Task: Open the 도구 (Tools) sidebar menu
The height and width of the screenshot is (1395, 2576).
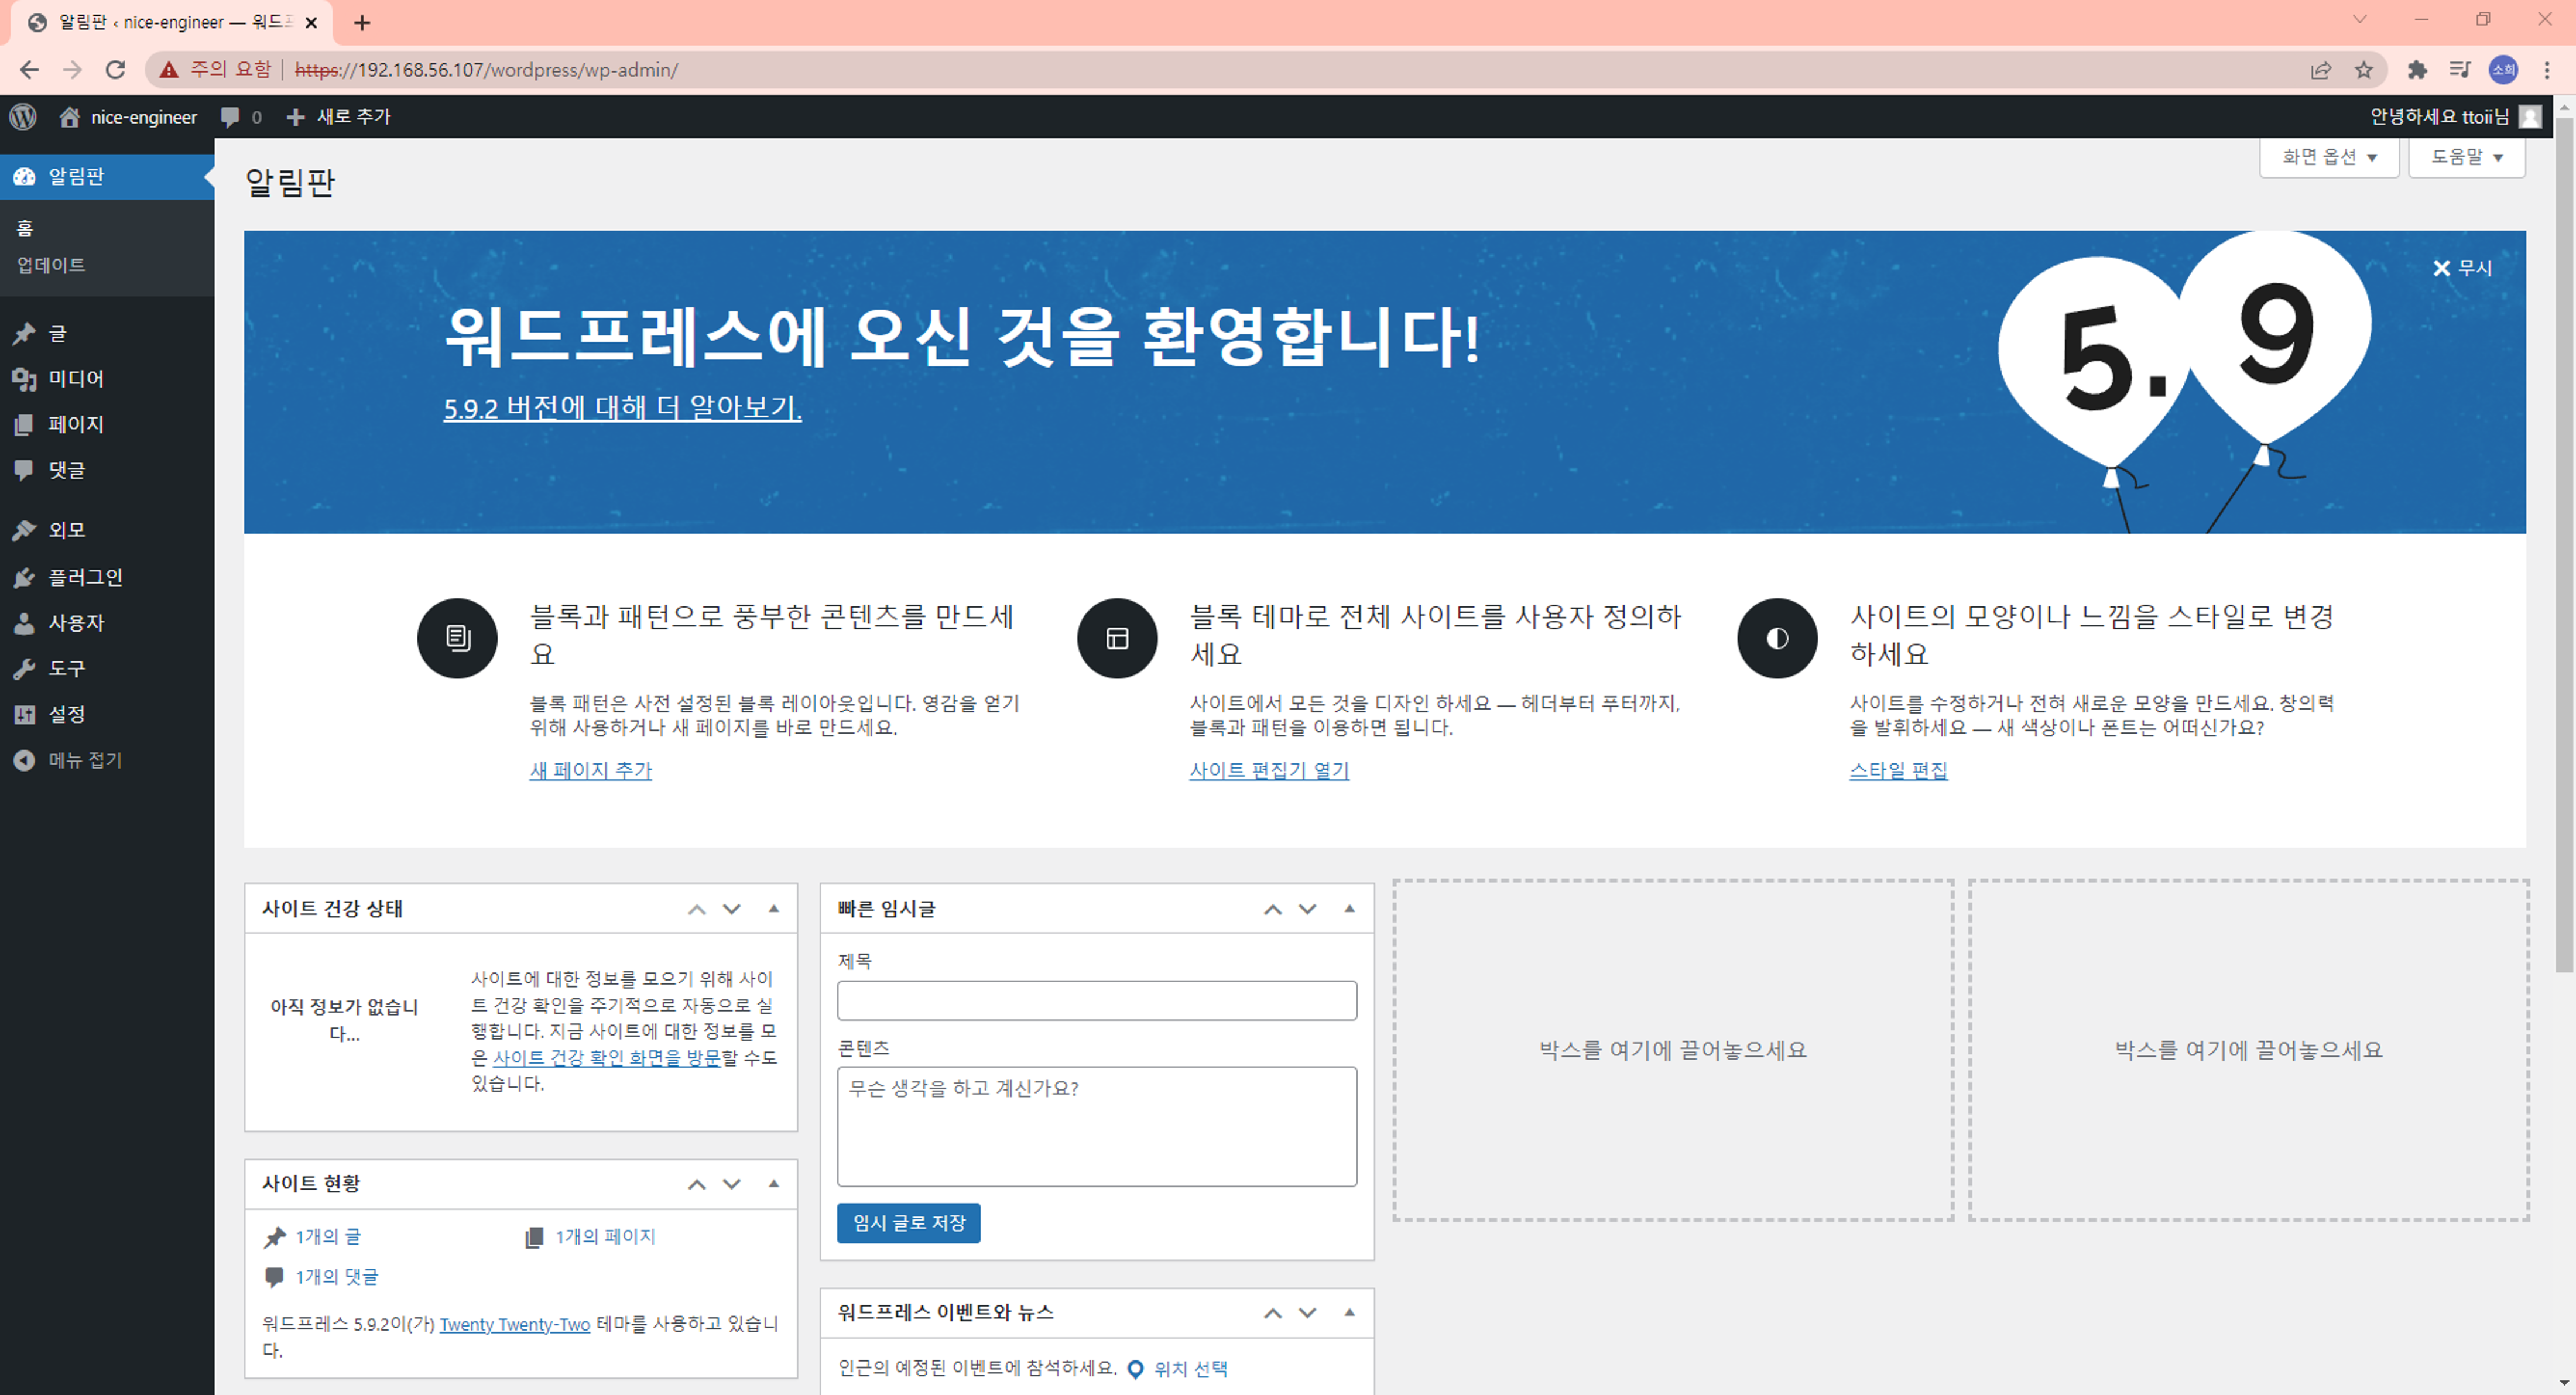Action: (x=67, y=668)
